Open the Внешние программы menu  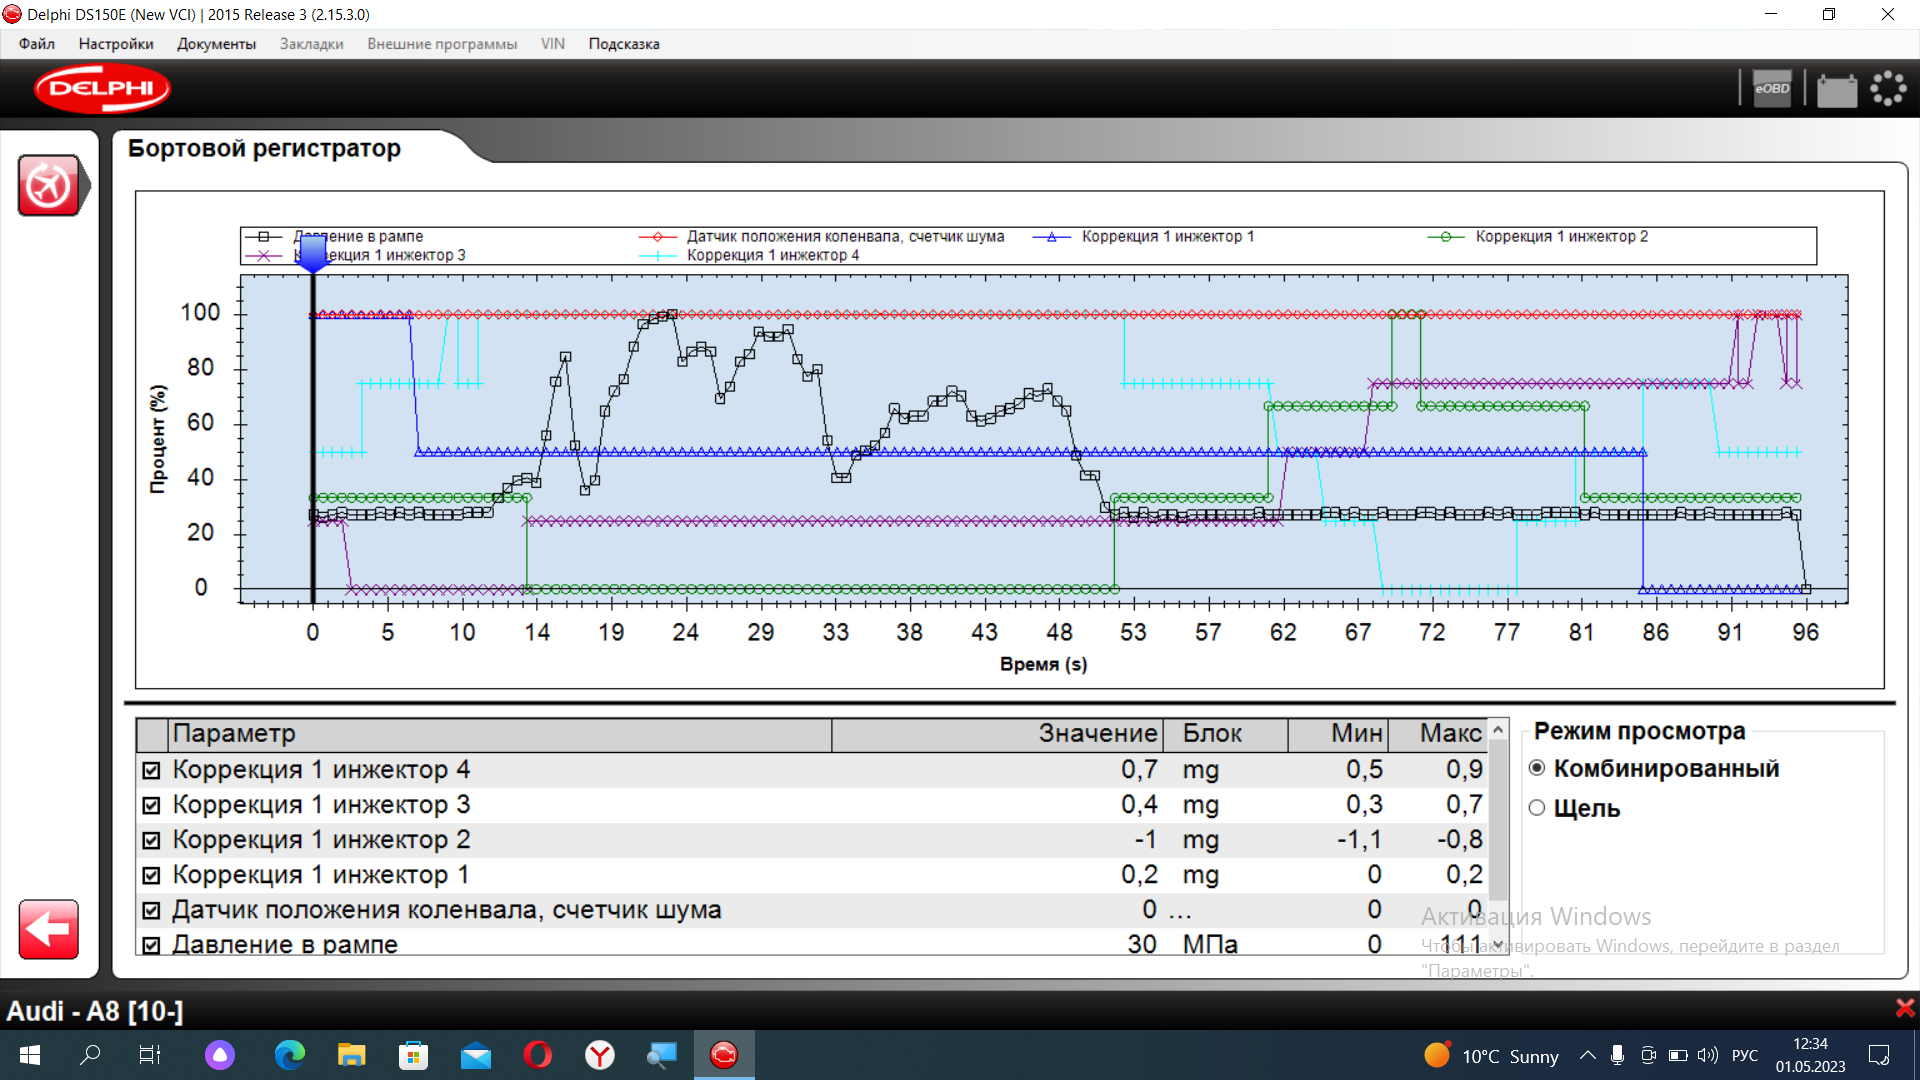(442, 44)
